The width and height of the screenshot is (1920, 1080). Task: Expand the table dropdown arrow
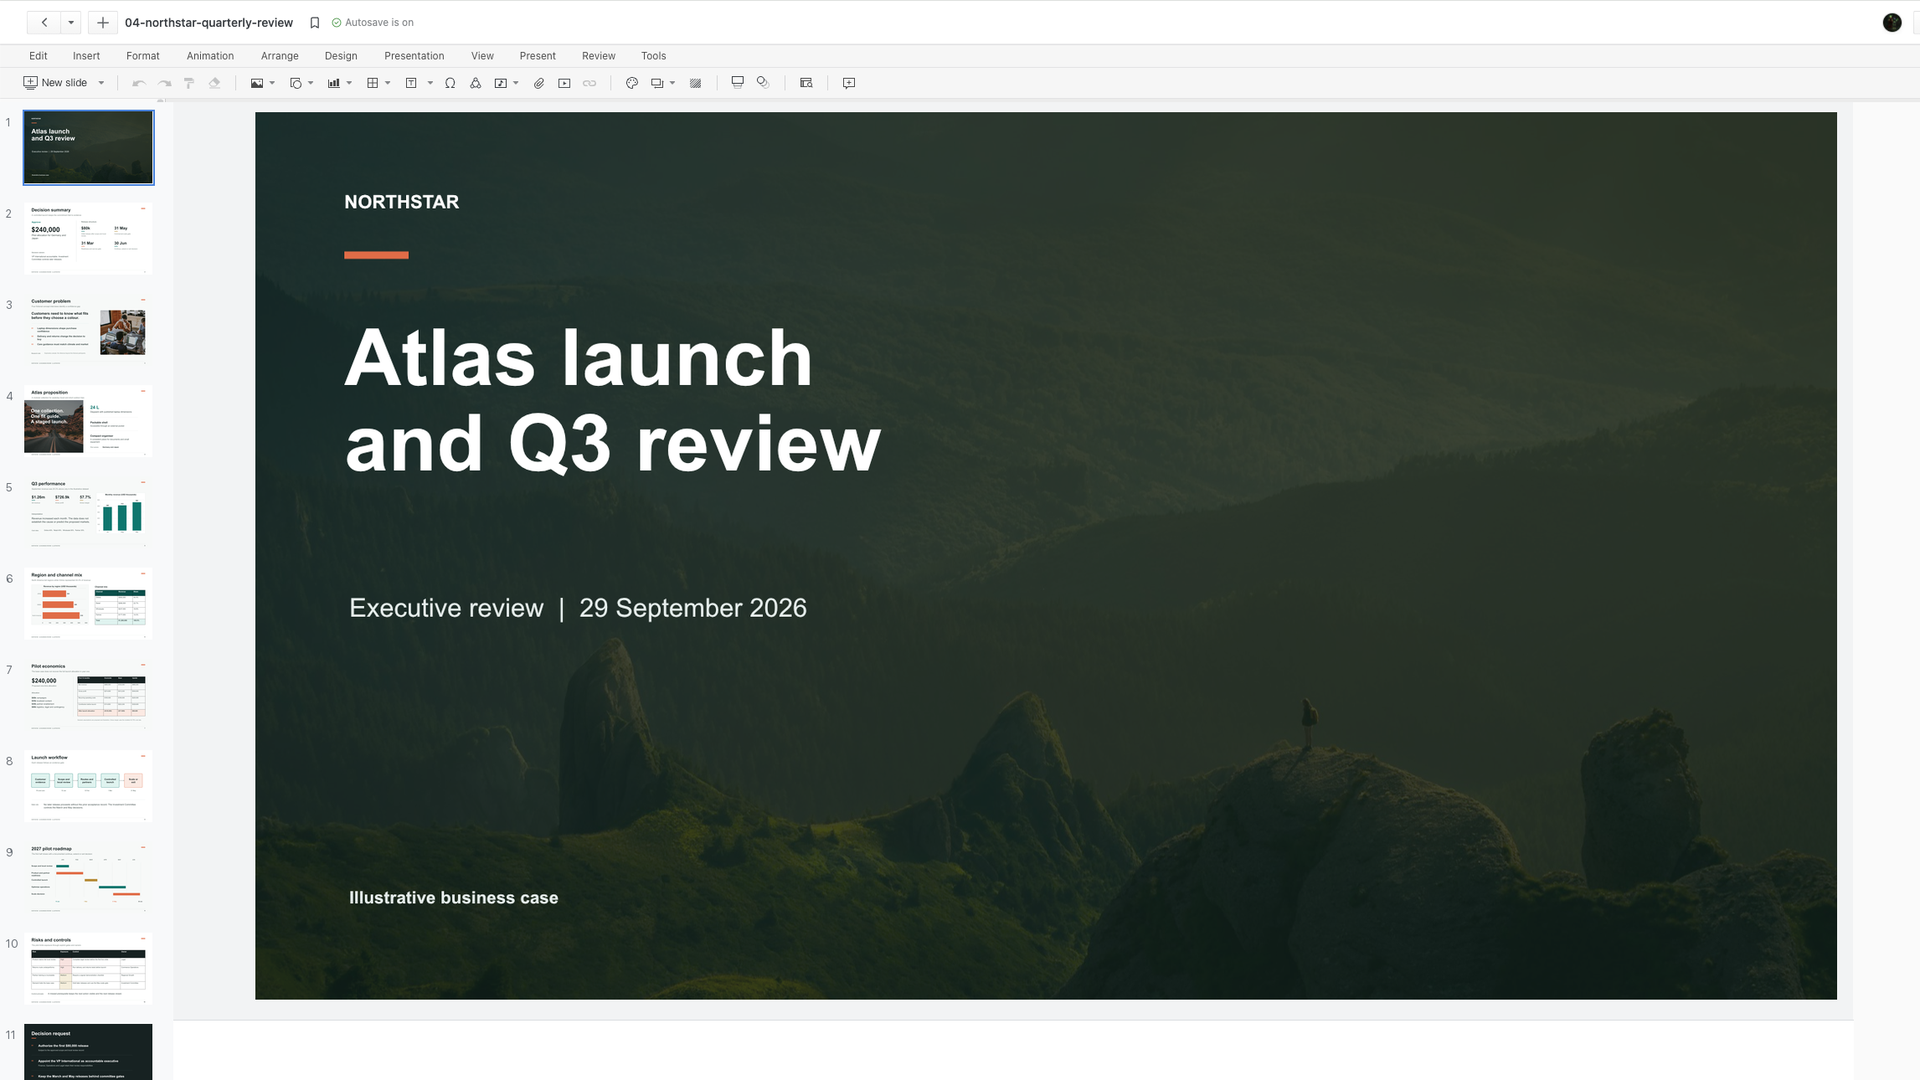(x=388, y=83)
